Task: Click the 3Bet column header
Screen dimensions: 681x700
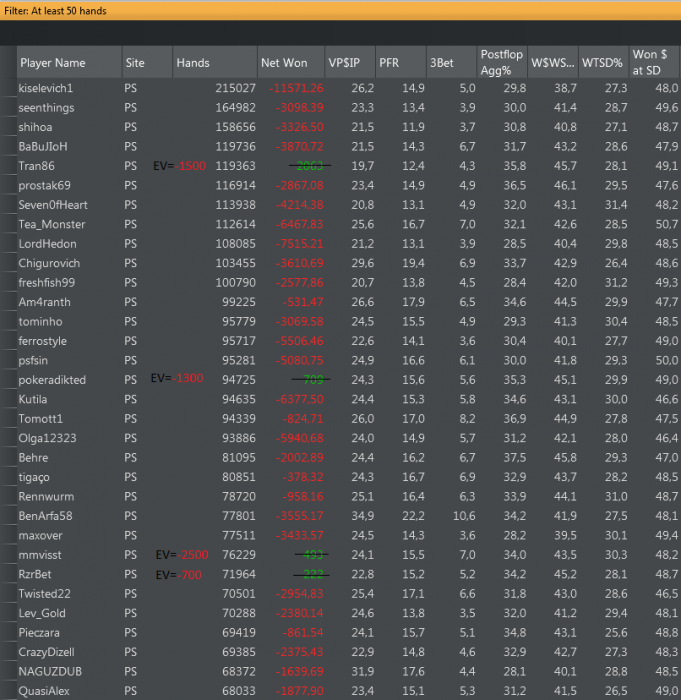Action: (451, 62)
